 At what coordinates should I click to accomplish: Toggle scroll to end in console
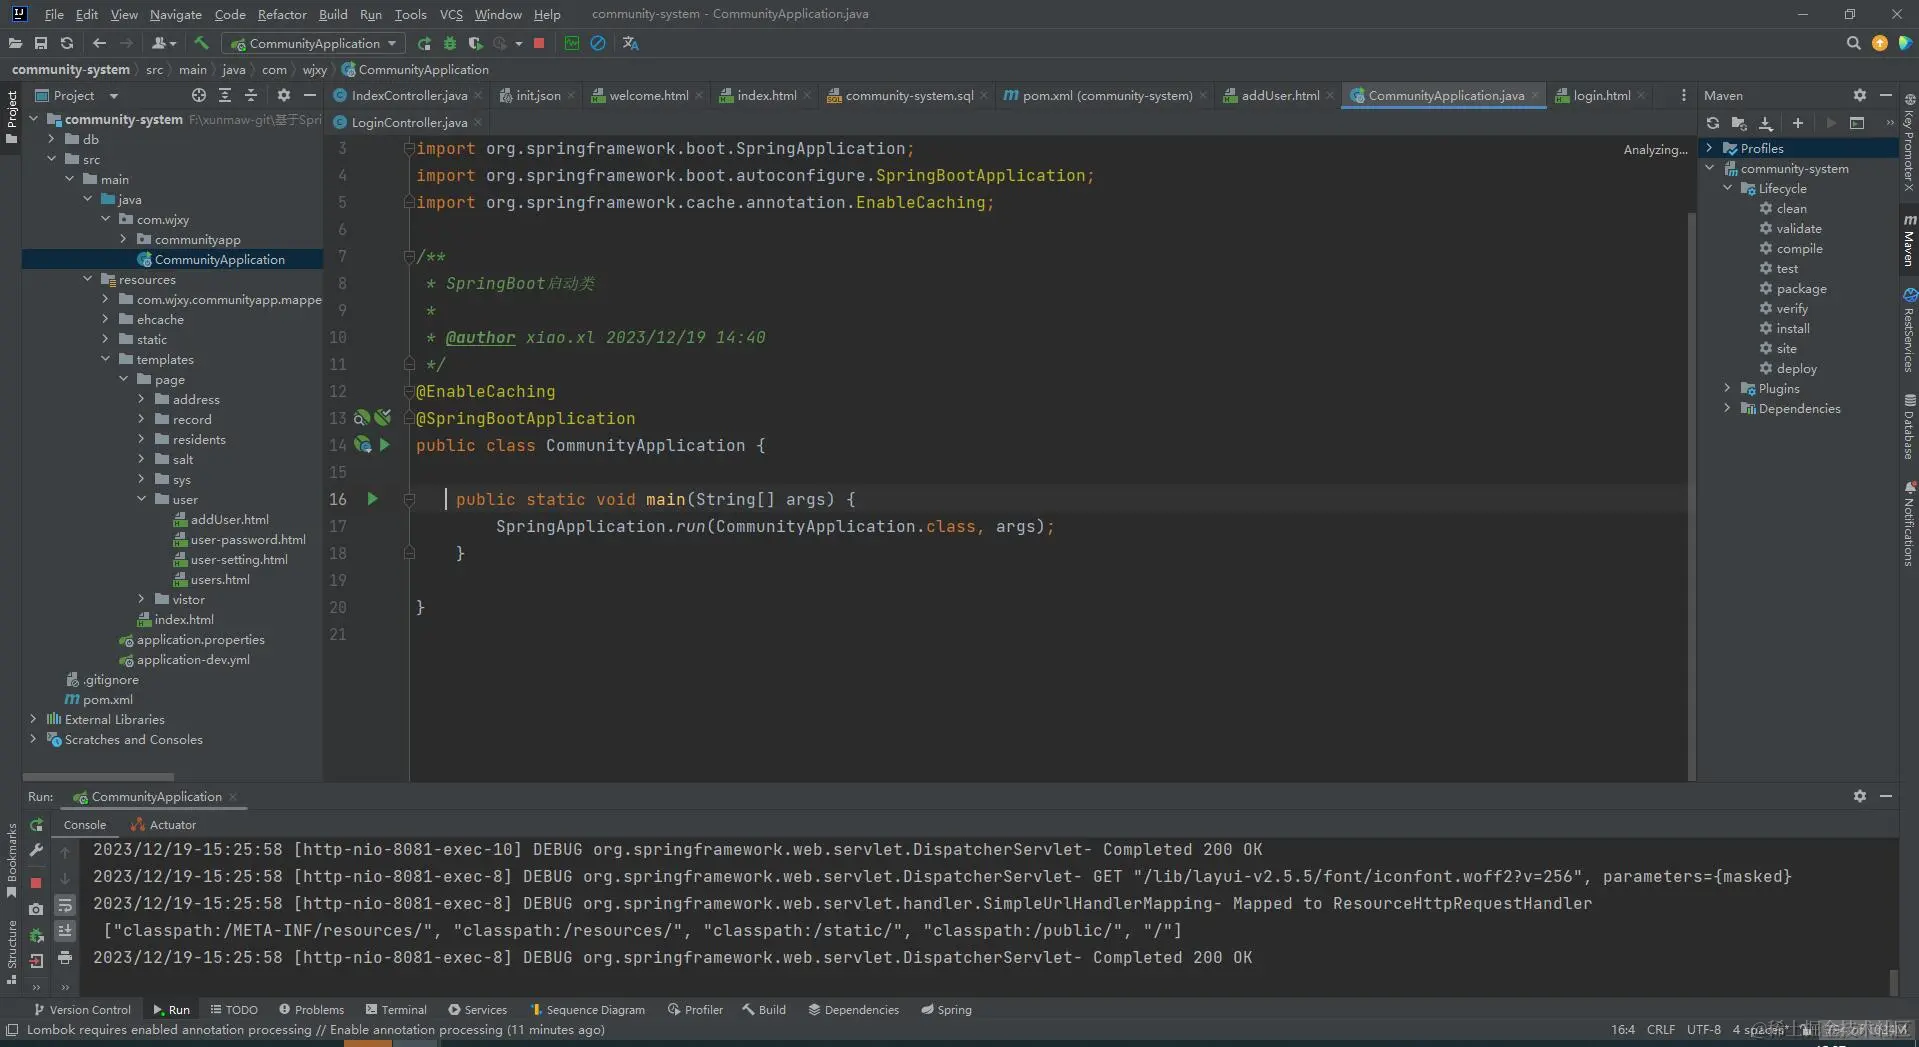coord(65,931)
